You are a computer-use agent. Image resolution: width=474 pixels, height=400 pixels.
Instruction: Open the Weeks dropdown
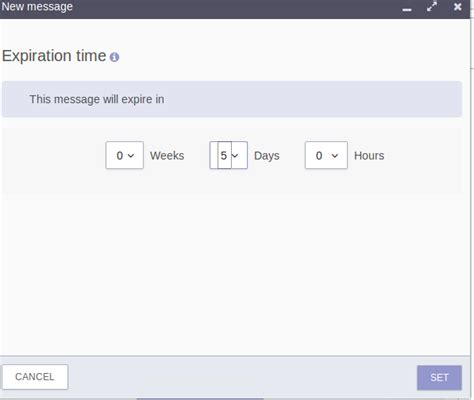(x=124, y=155)
